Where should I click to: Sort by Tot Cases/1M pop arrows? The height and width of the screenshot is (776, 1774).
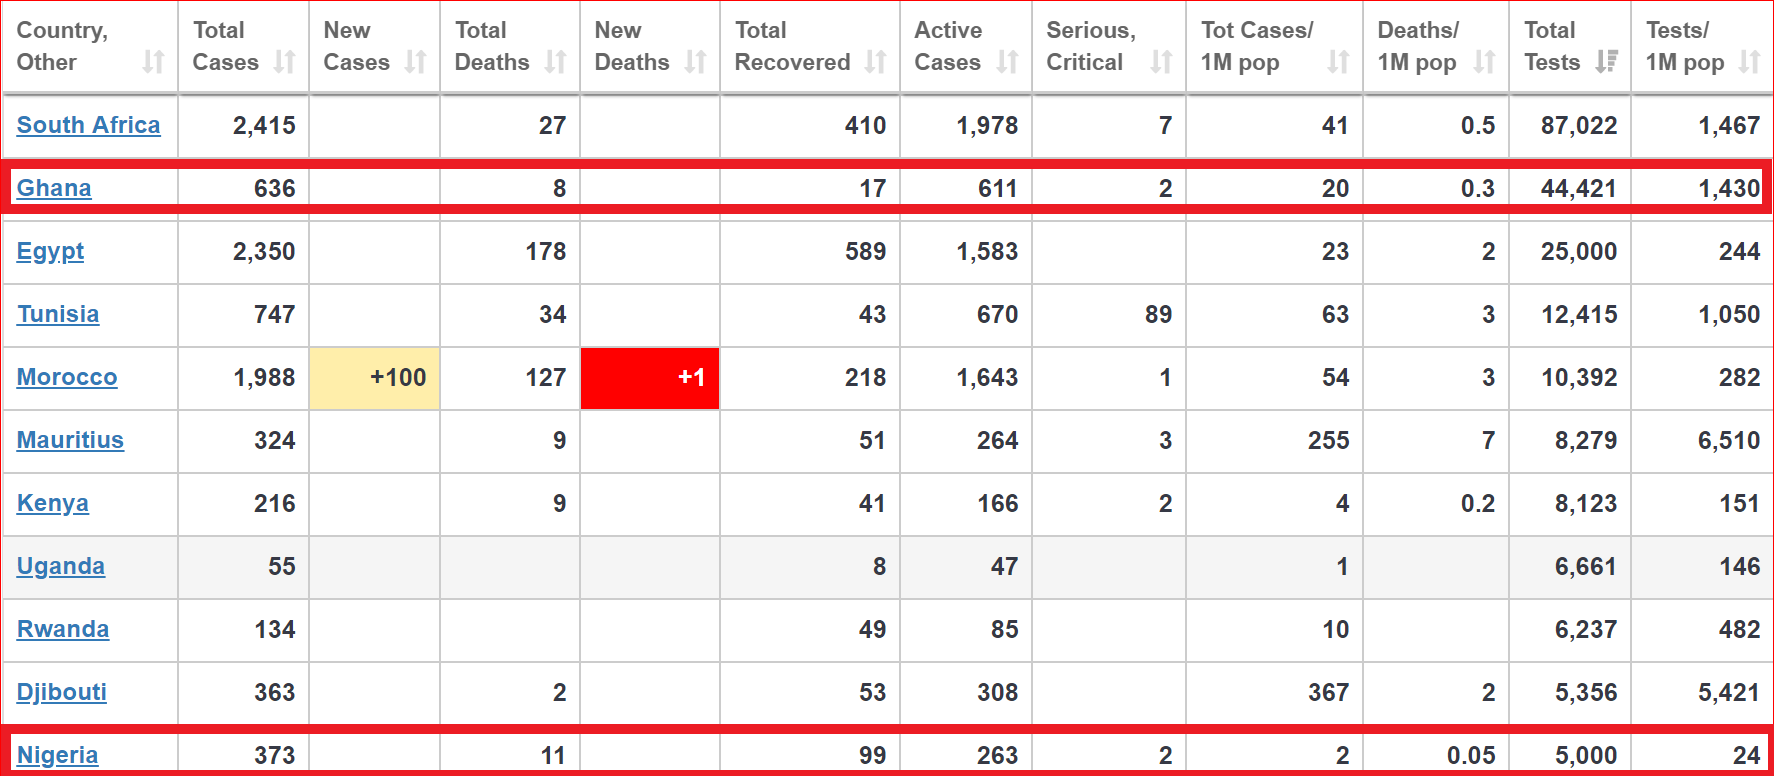[1338, 62]
